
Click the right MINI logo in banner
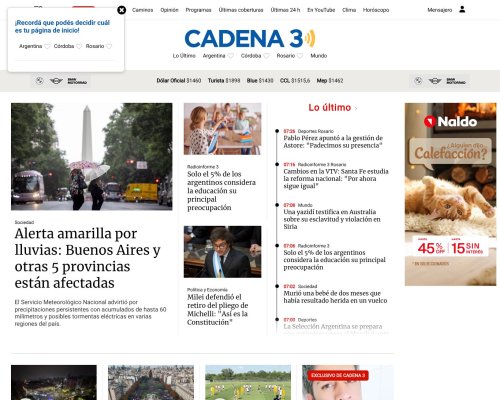pos(435,81)
